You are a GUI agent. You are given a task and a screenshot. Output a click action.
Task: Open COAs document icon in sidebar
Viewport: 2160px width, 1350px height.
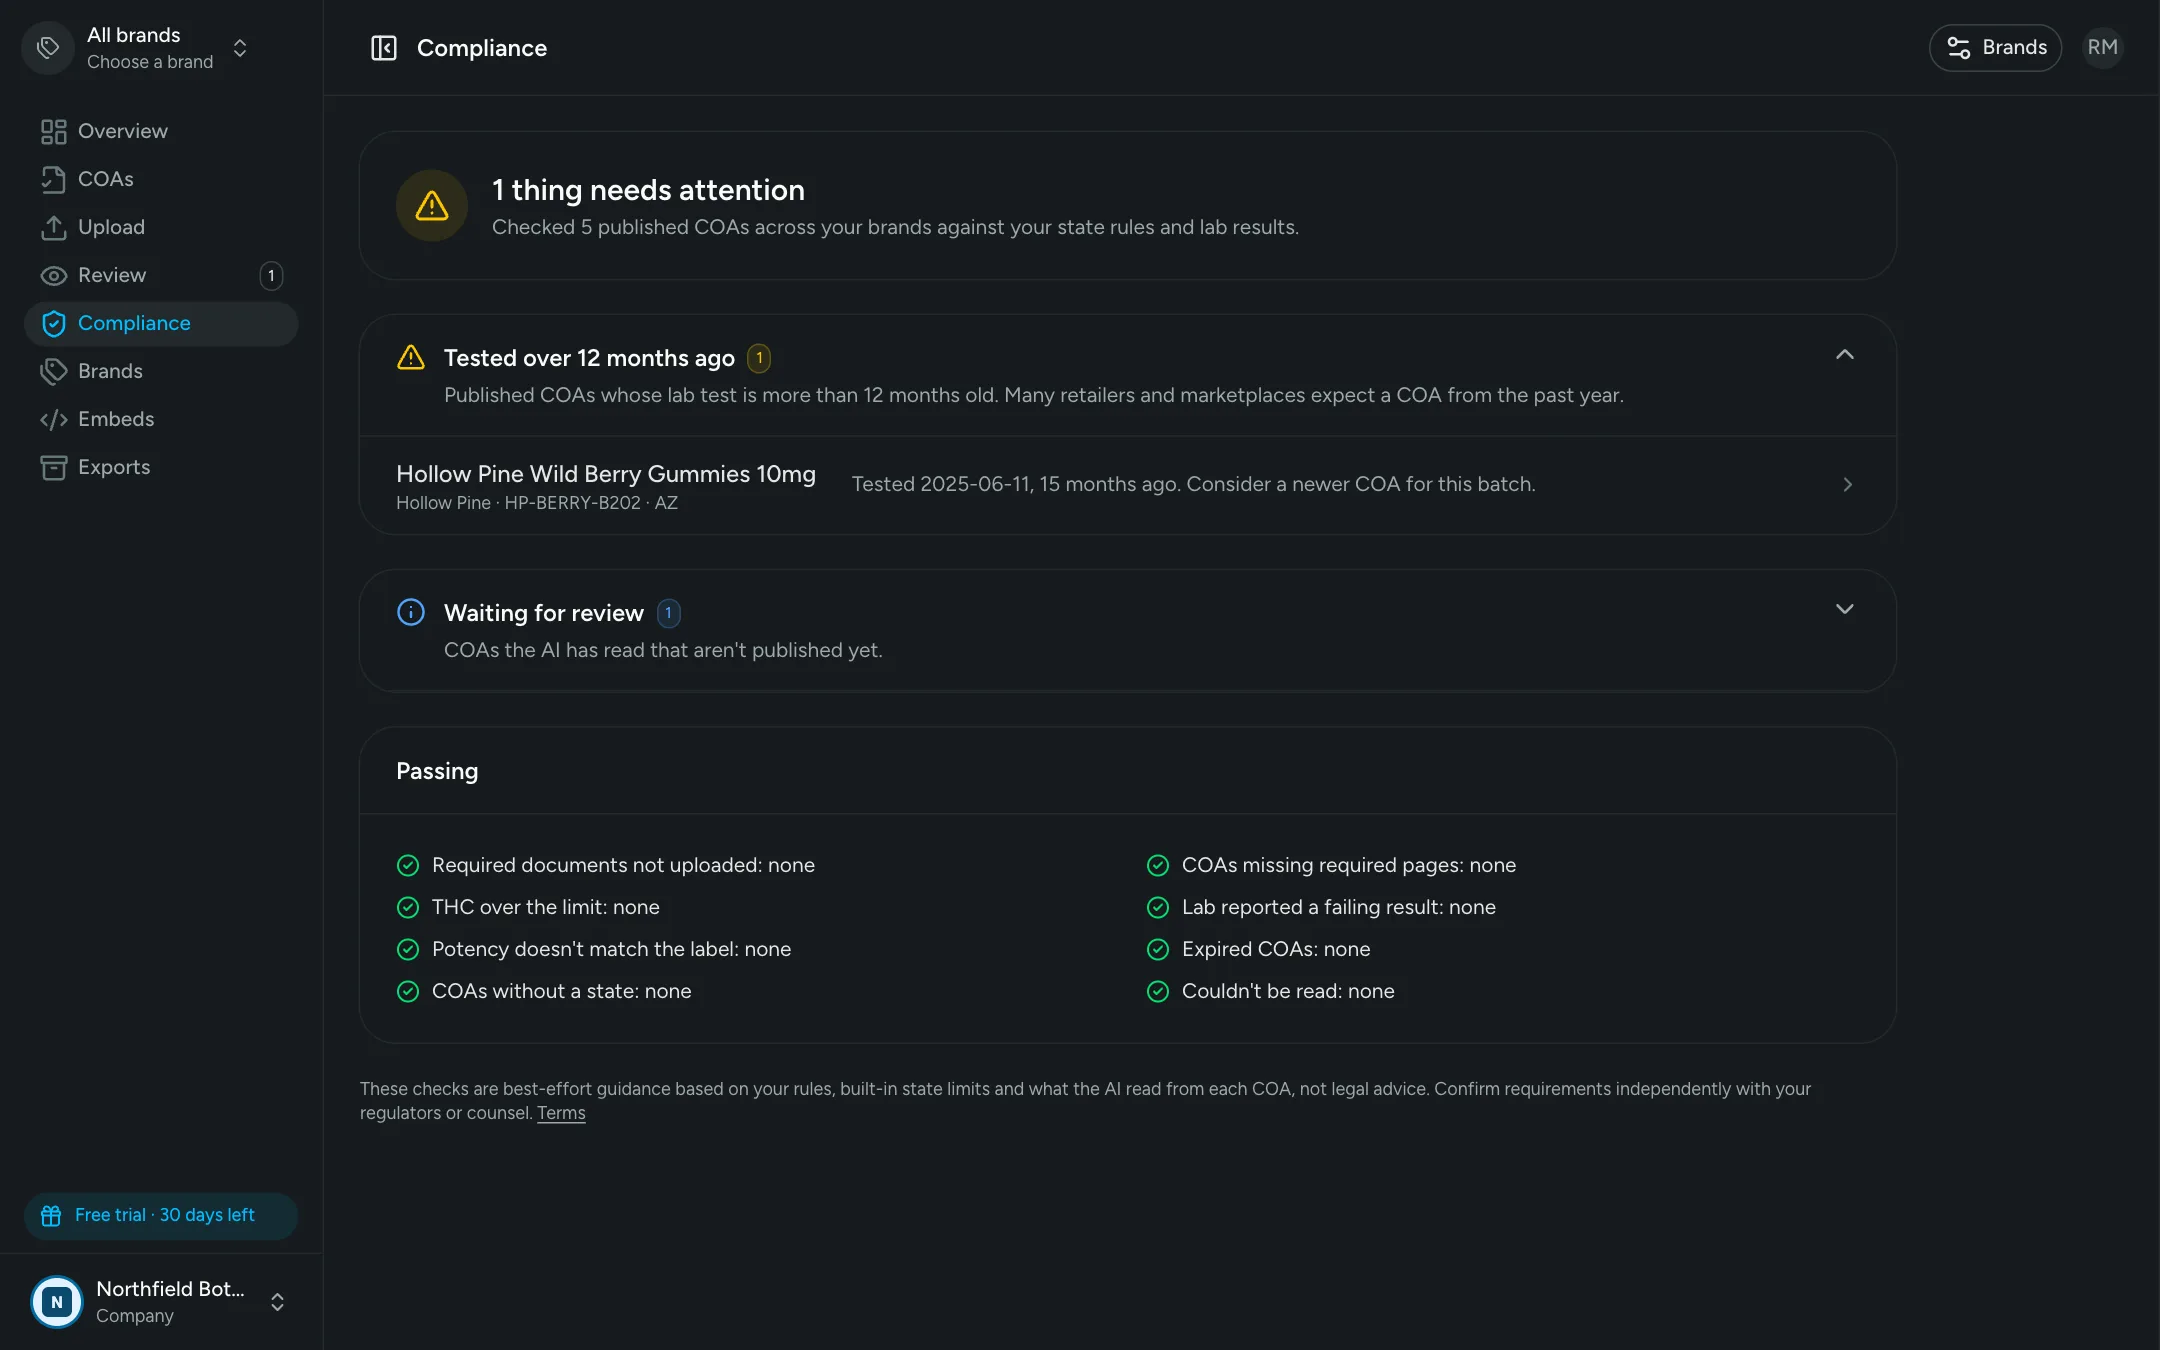(53, 179)
